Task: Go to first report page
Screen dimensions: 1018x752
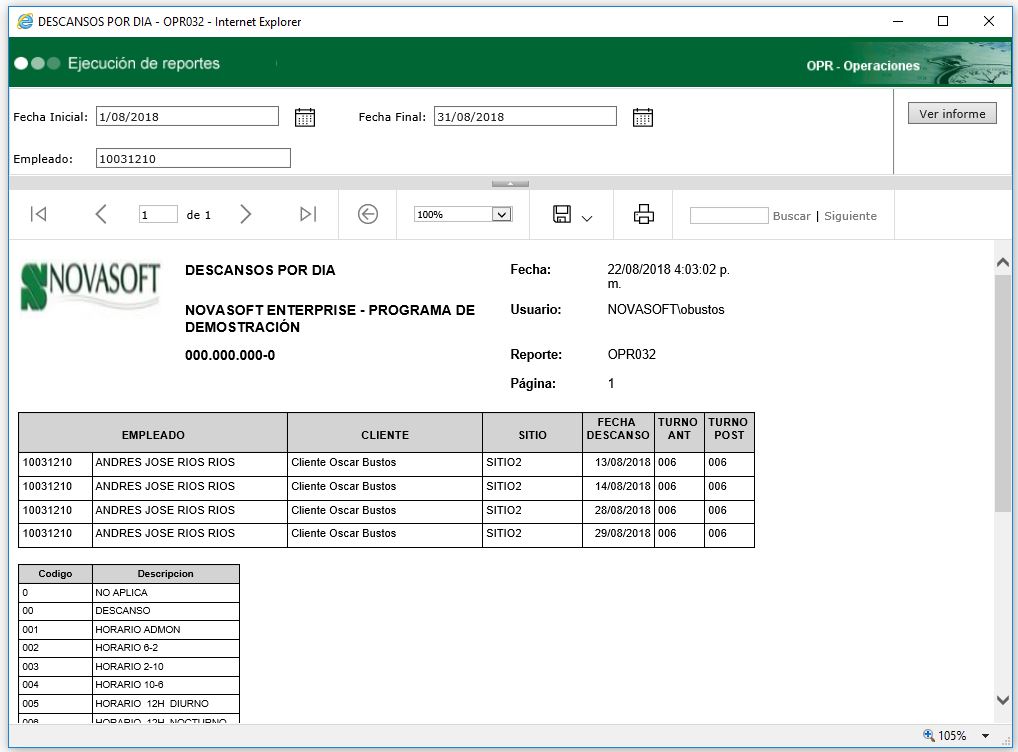Action: [x=38, y=214]
